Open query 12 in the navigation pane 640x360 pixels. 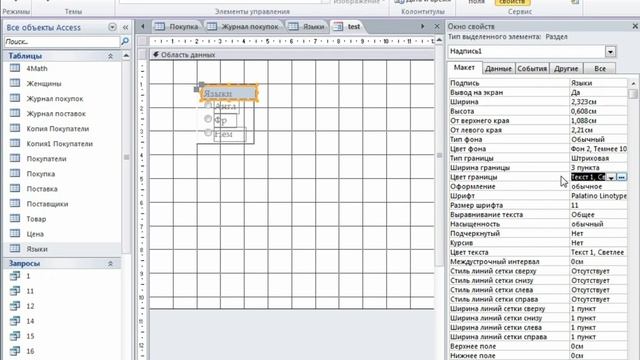tap(30, 307)
